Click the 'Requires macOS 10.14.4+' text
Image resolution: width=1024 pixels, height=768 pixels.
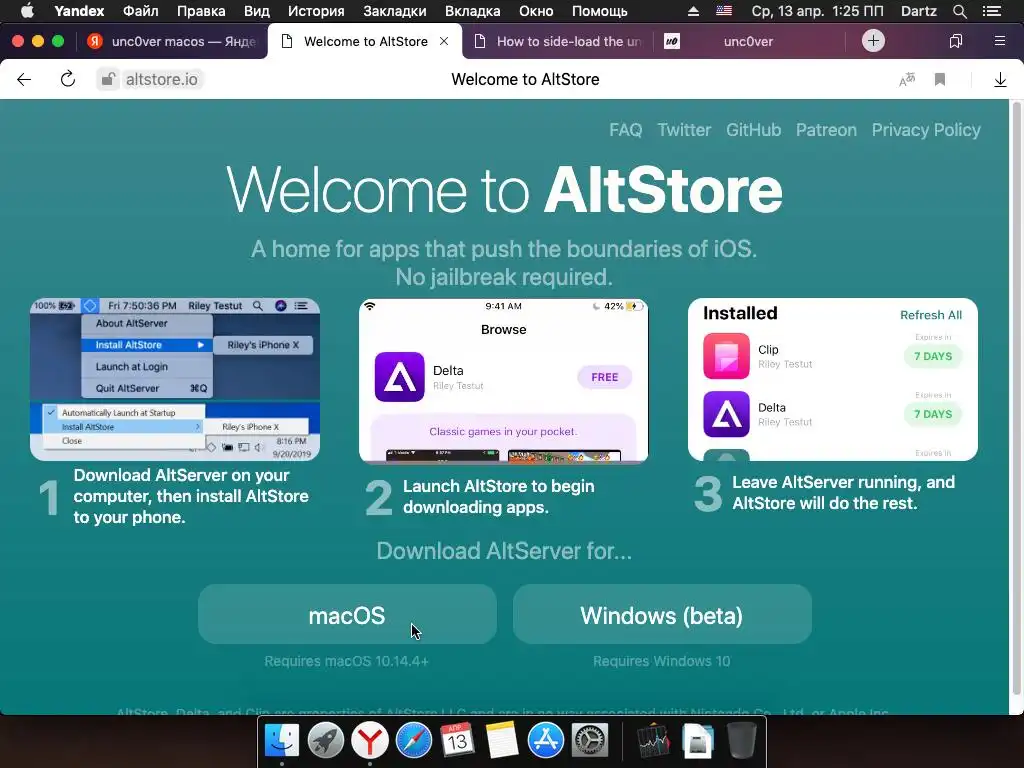point(346,661)
